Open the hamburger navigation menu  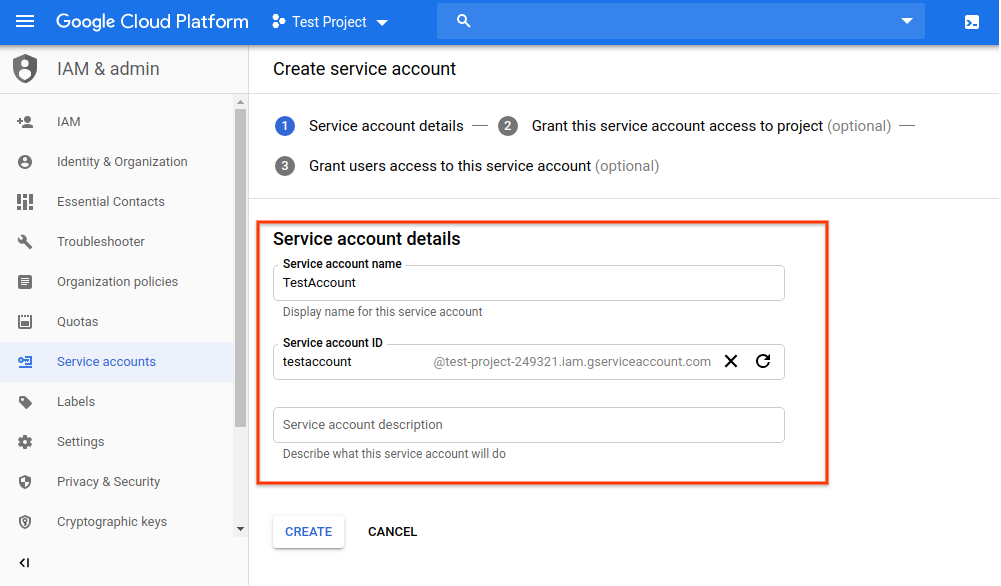click(x=25, y=21)
